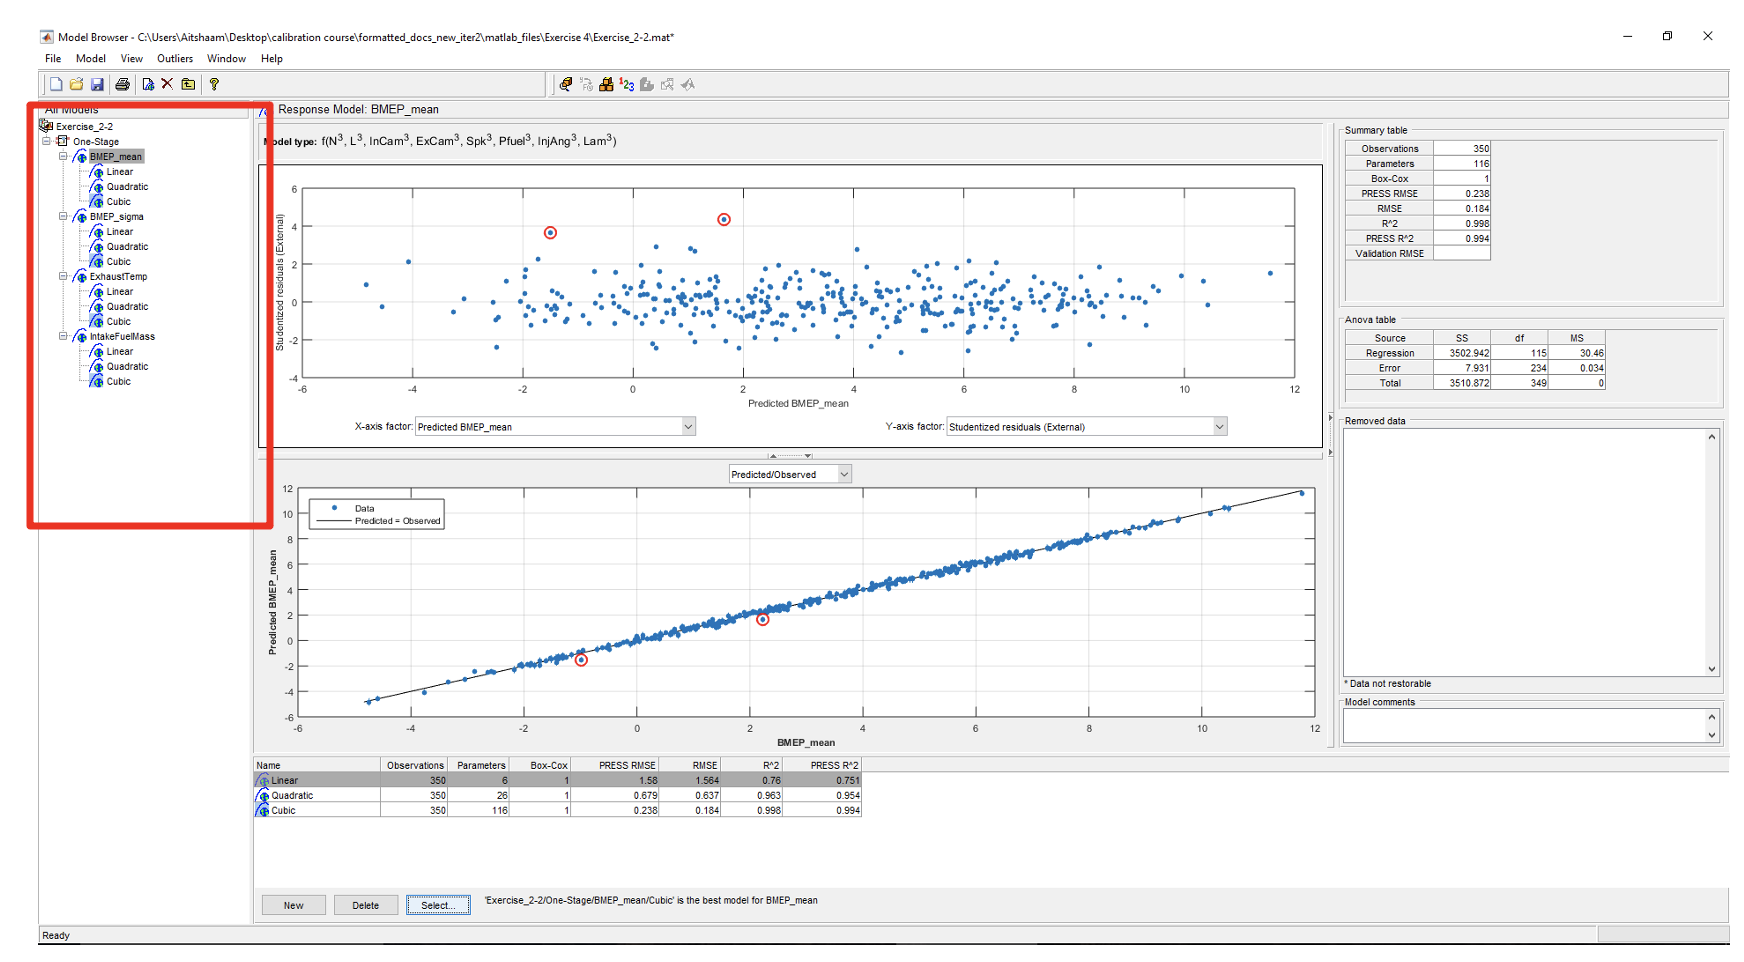Click the orange stacked cubes toolbar icon

[x=606, y=85]
